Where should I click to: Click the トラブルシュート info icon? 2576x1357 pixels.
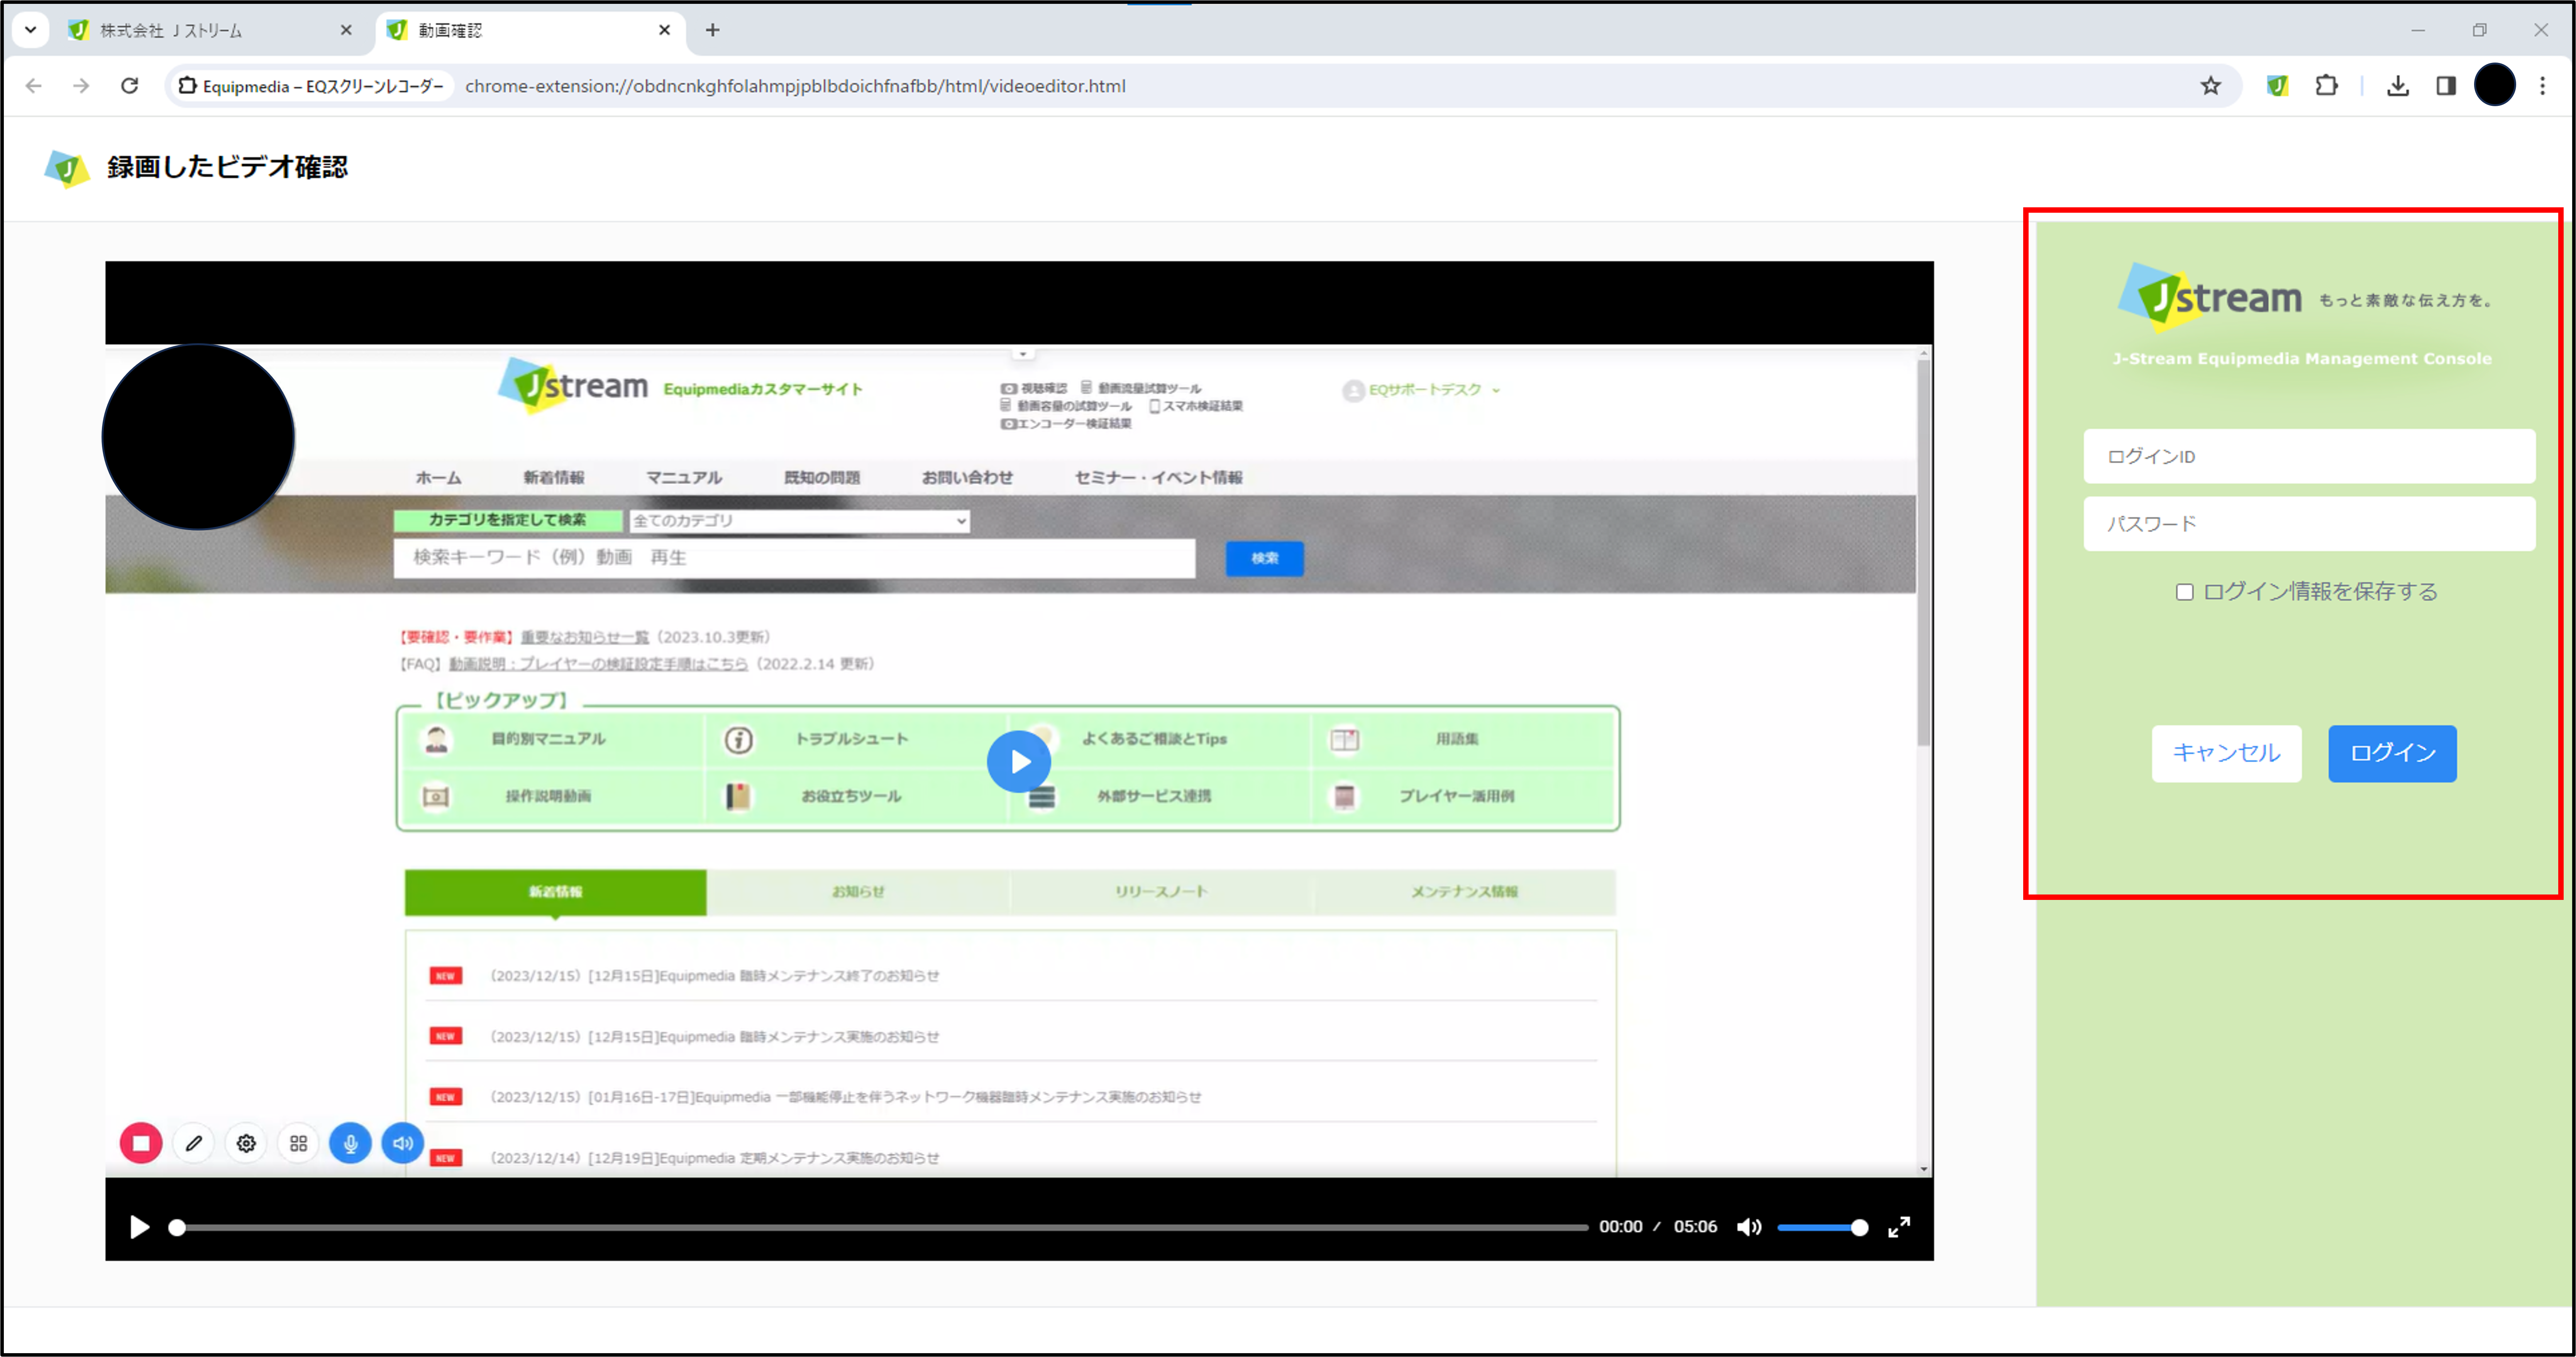pyautogui.click(x=739, y=740)
